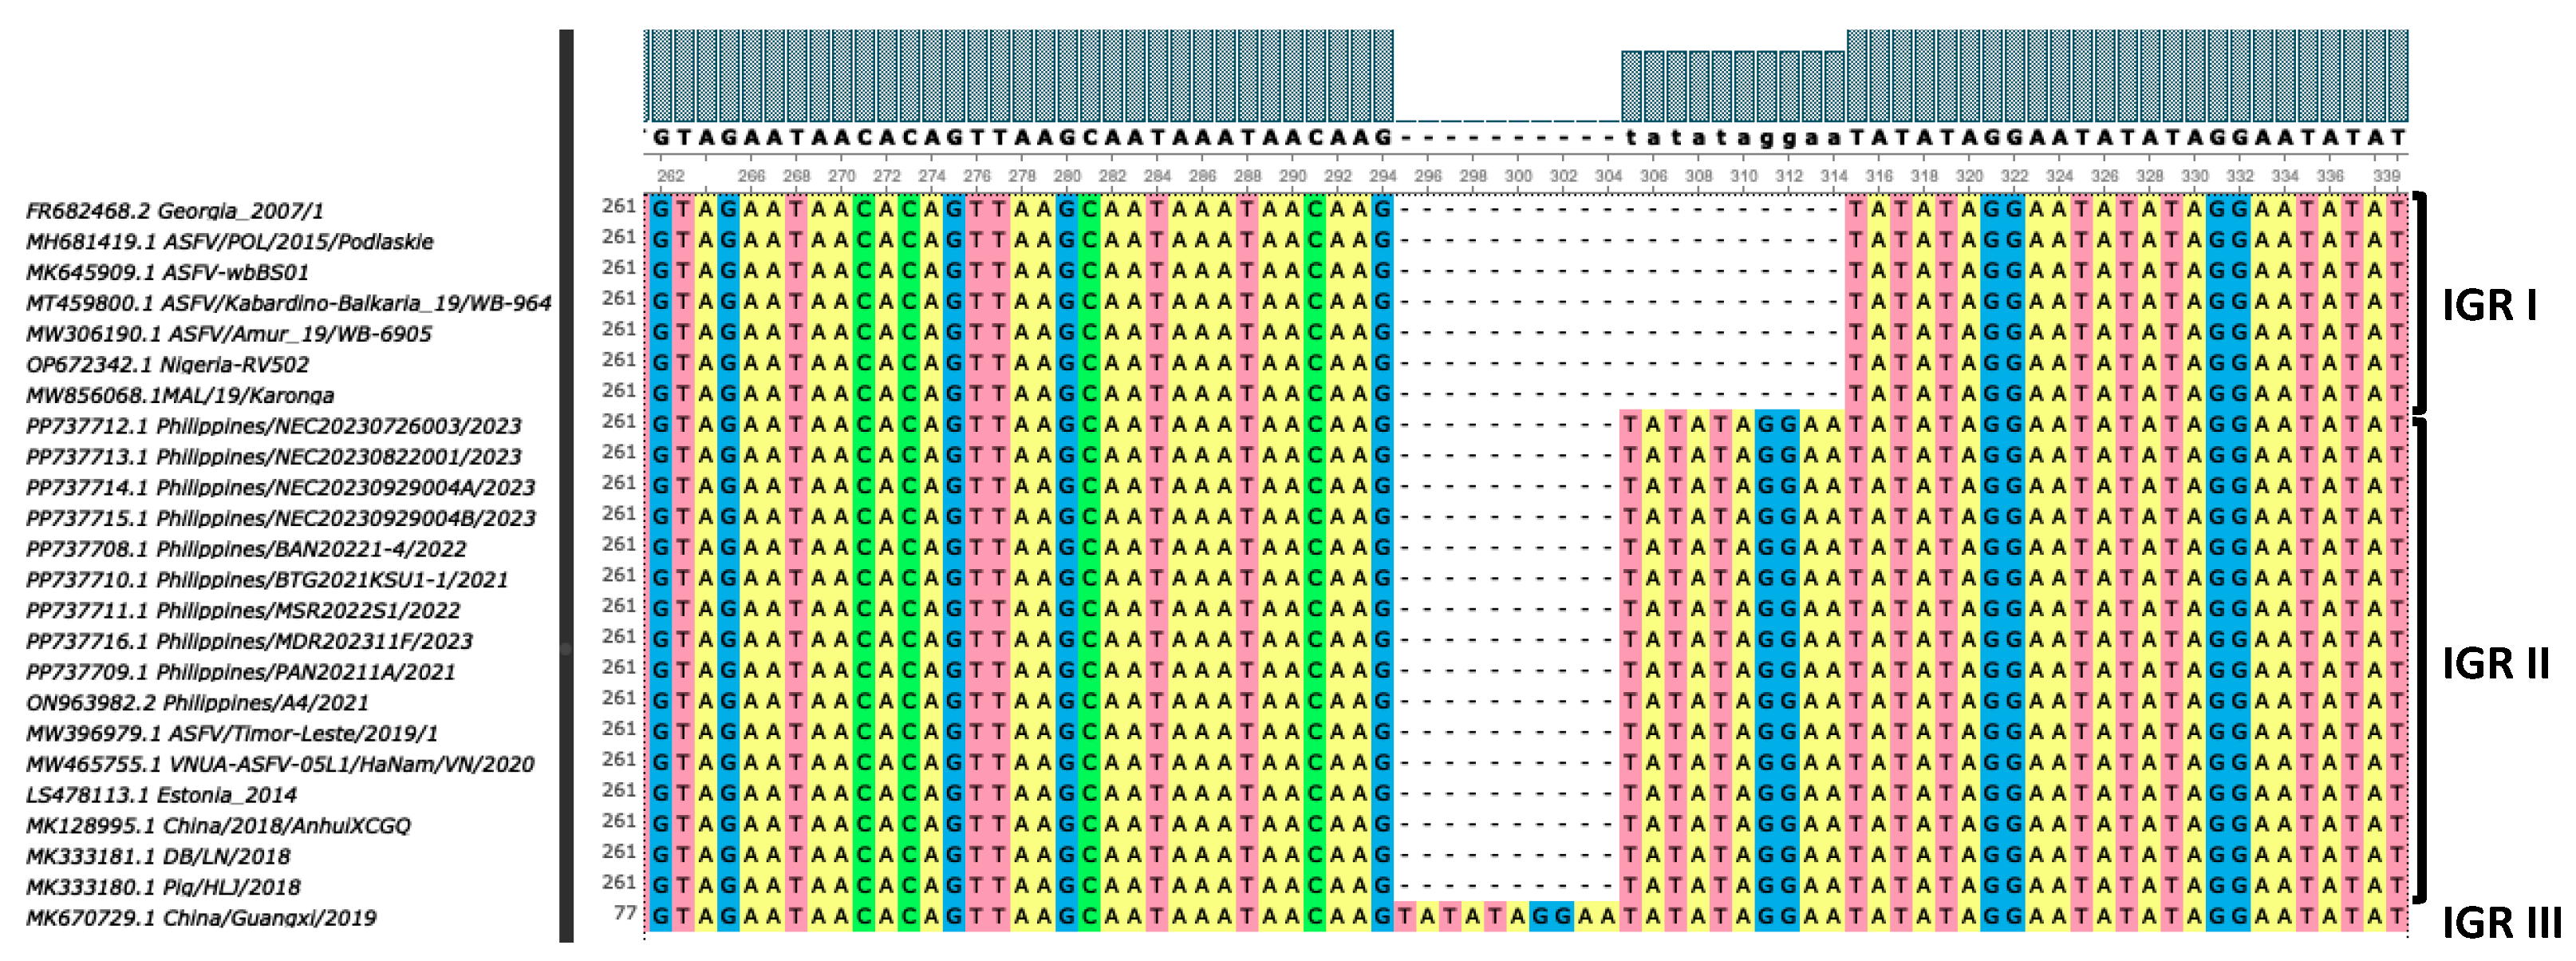Select the MH681419.1 ASFV/POL/2015/Podlaskie sequence row label
2576x961 pixels.
pos(229,242)
